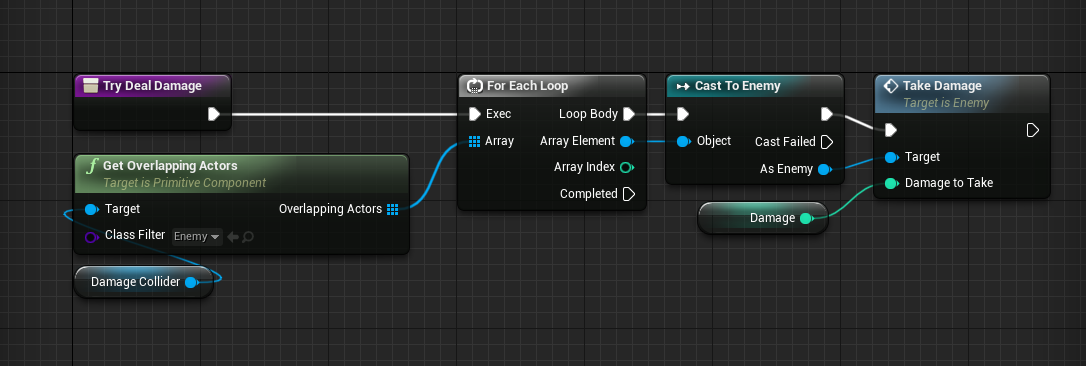
Task: Click the Class Filter purple input pin
Action: (x=91, y=236)
